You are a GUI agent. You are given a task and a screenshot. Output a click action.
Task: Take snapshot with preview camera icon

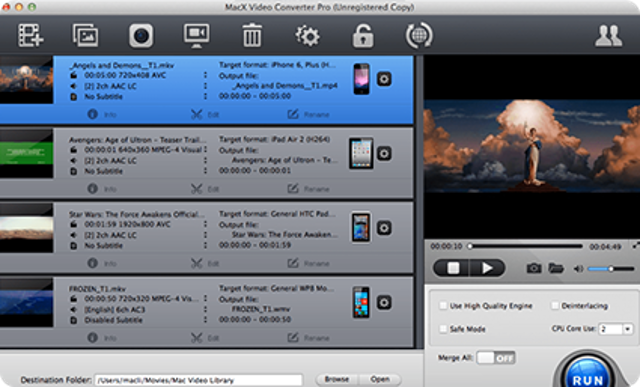[533, 268]
